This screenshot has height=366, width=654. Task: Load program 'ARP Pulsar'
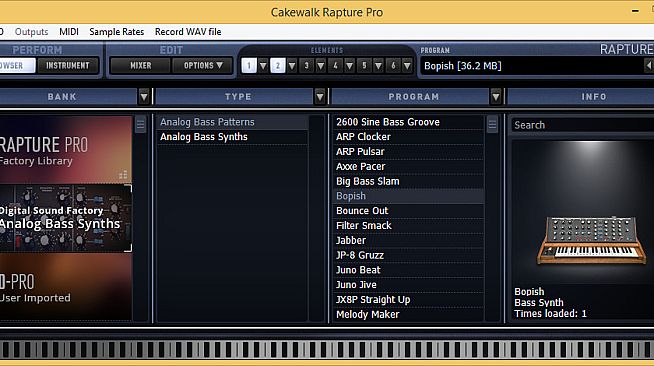coord(409,151)
